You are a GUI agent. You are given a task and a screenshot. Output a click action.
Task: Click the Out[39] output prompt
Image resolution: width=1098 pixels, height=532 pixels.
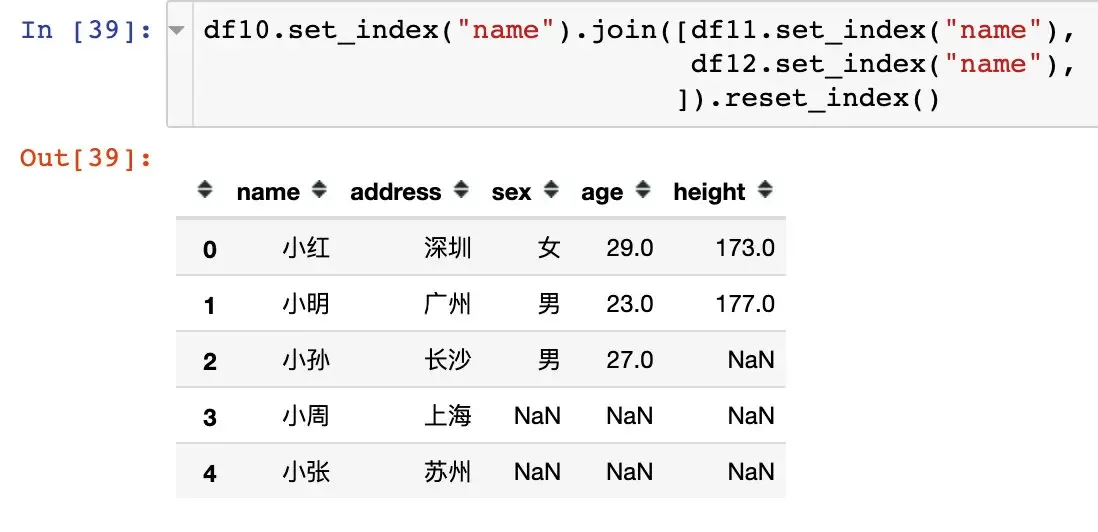[86, 158]
